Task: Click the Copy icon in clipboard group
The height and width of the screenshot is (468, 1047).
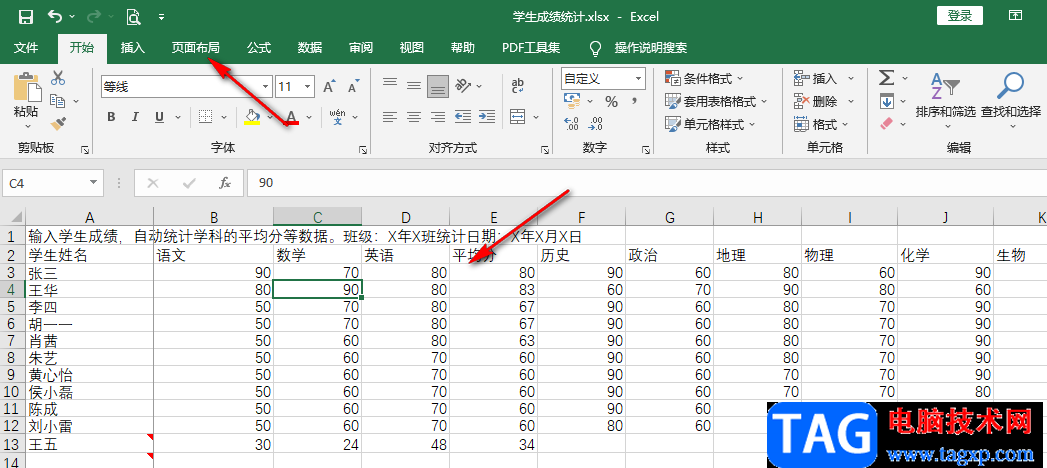Action: [x=58, y=101]
